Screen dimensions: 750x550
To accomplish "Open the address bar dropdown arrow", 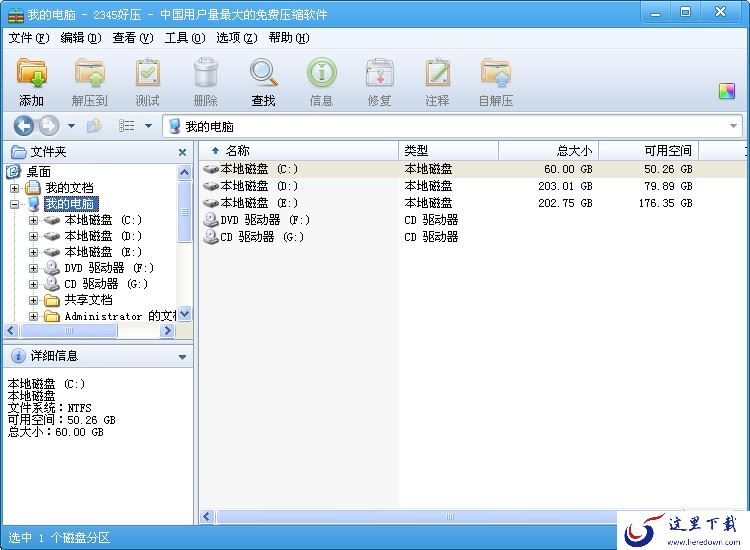I will (x=733, y=127).
